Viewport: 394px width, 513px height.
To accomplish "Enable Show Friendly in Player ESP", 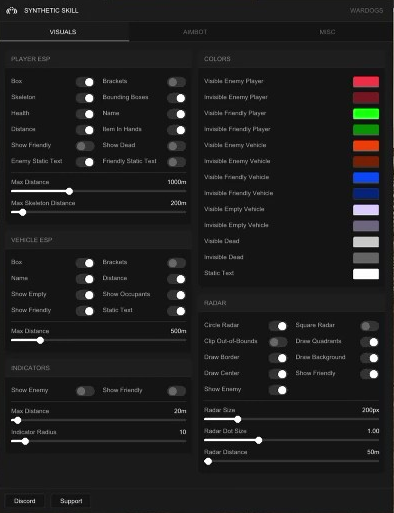I will click(85, 146).
